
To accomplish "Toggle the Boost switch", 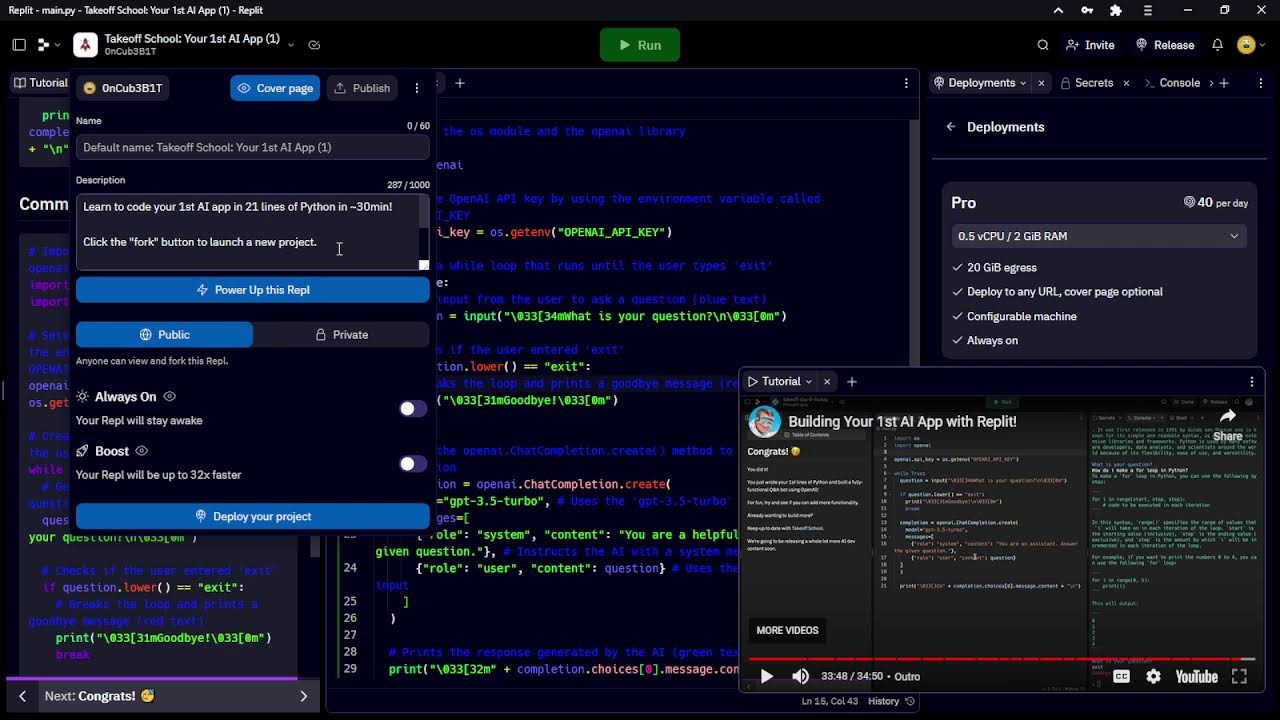I will point(413,463).
